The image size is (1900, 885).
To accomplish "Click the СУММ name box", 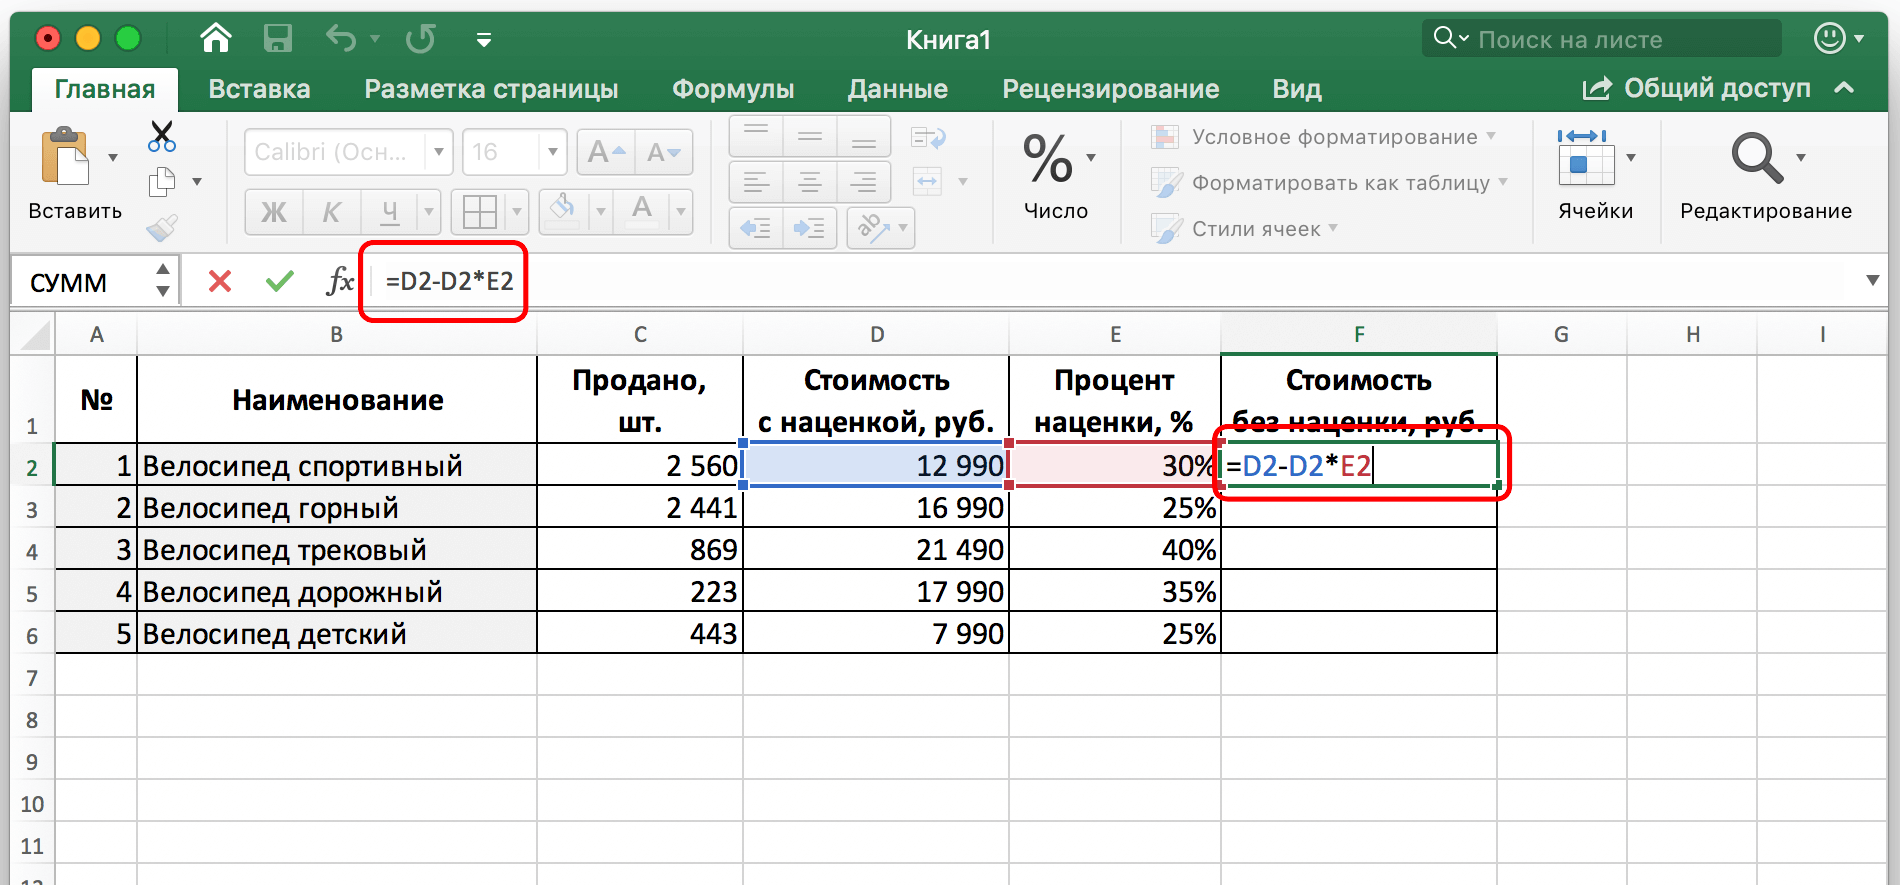I will 83,282.
